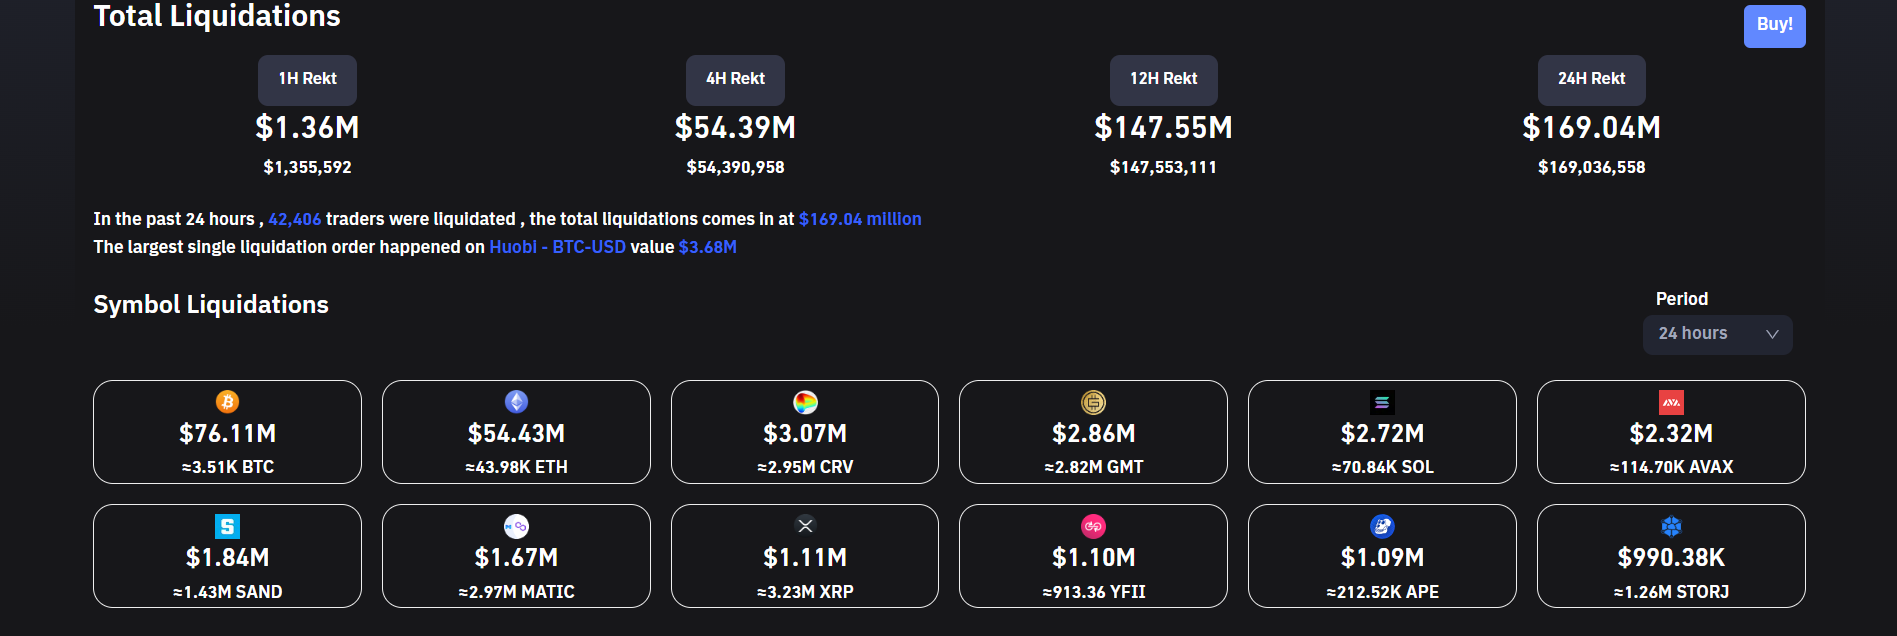1897x636 pixels.
Task: Click the Total Liquidations heading
Action: click(x=217, y=16)
